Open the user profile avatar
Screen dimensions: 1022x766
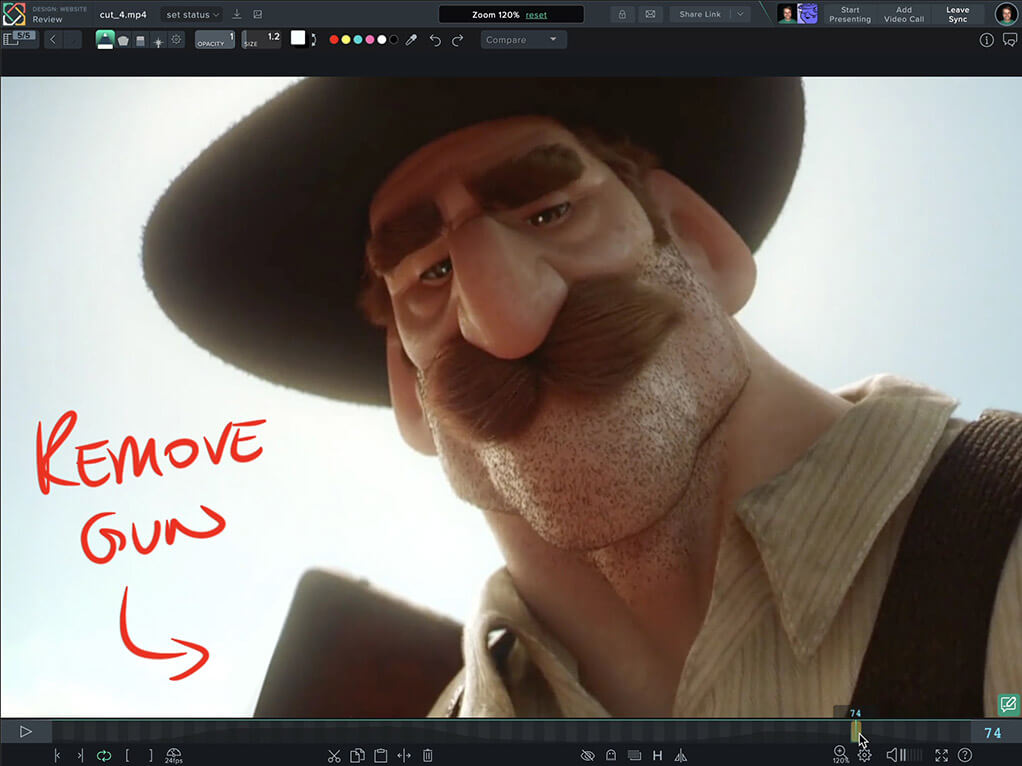tap(1006, 14)
